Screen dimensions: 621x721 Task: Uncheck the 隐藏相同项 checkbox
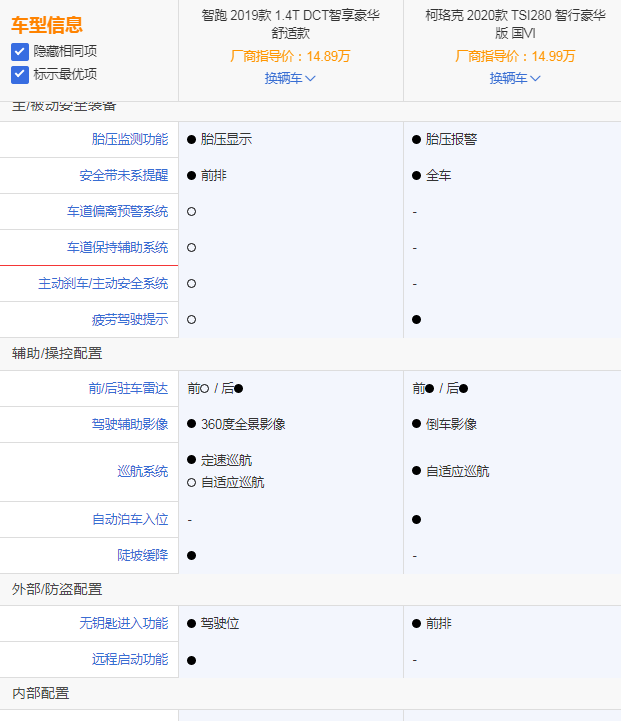tap(20, 51)
